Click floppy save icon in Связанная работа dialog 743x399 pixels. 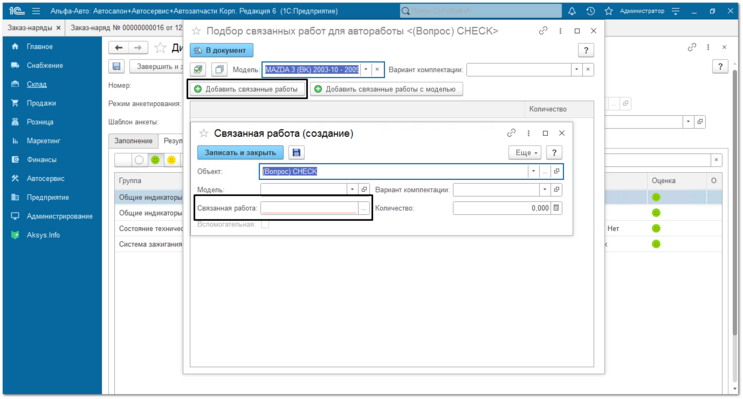[x=297, y=153]
